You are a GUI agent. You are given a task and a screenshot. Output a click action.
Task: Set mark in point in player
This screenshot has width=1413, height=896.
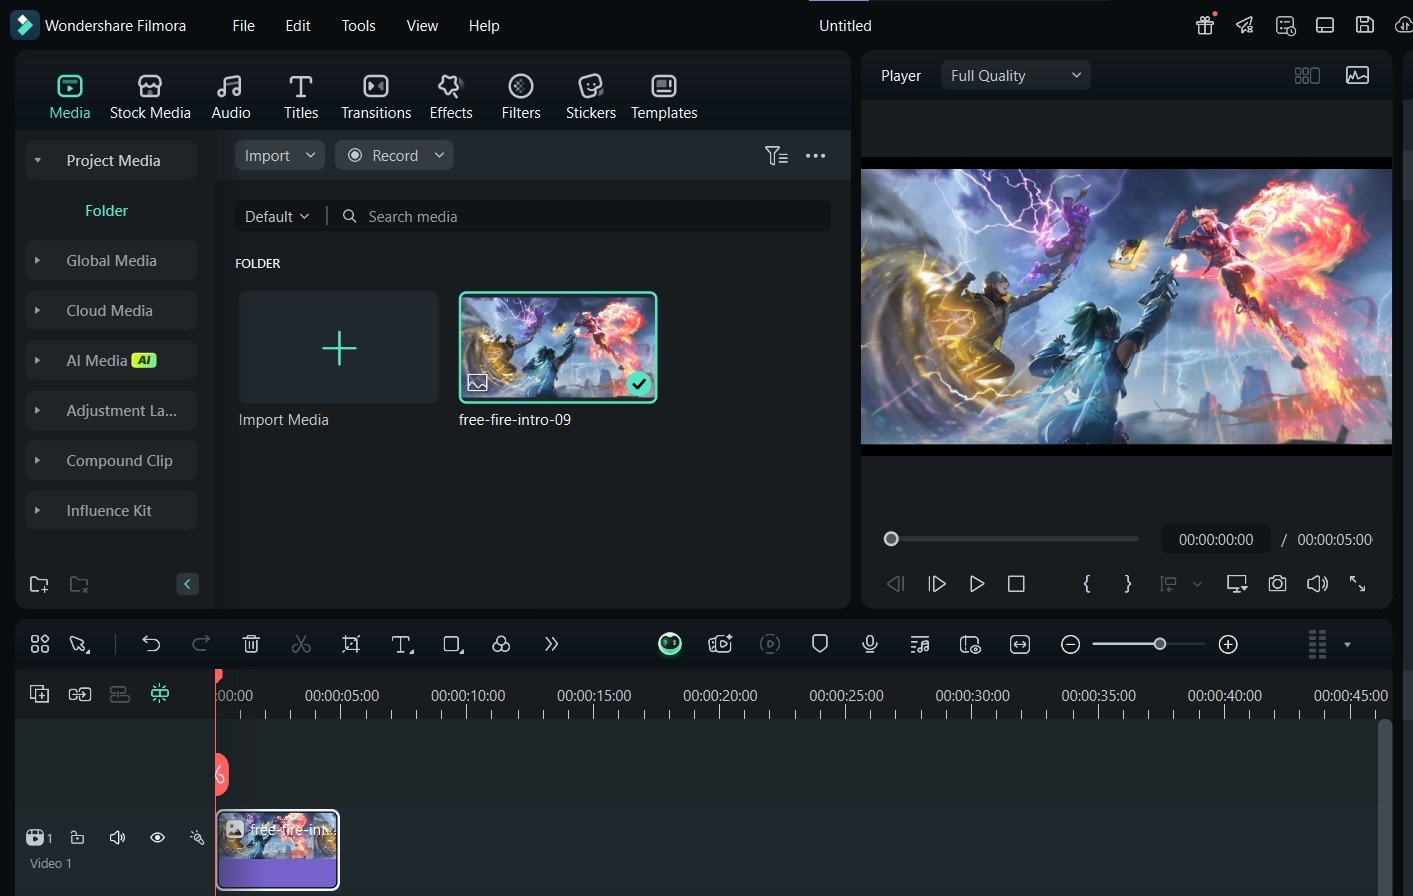click(x=1087, y=583)
